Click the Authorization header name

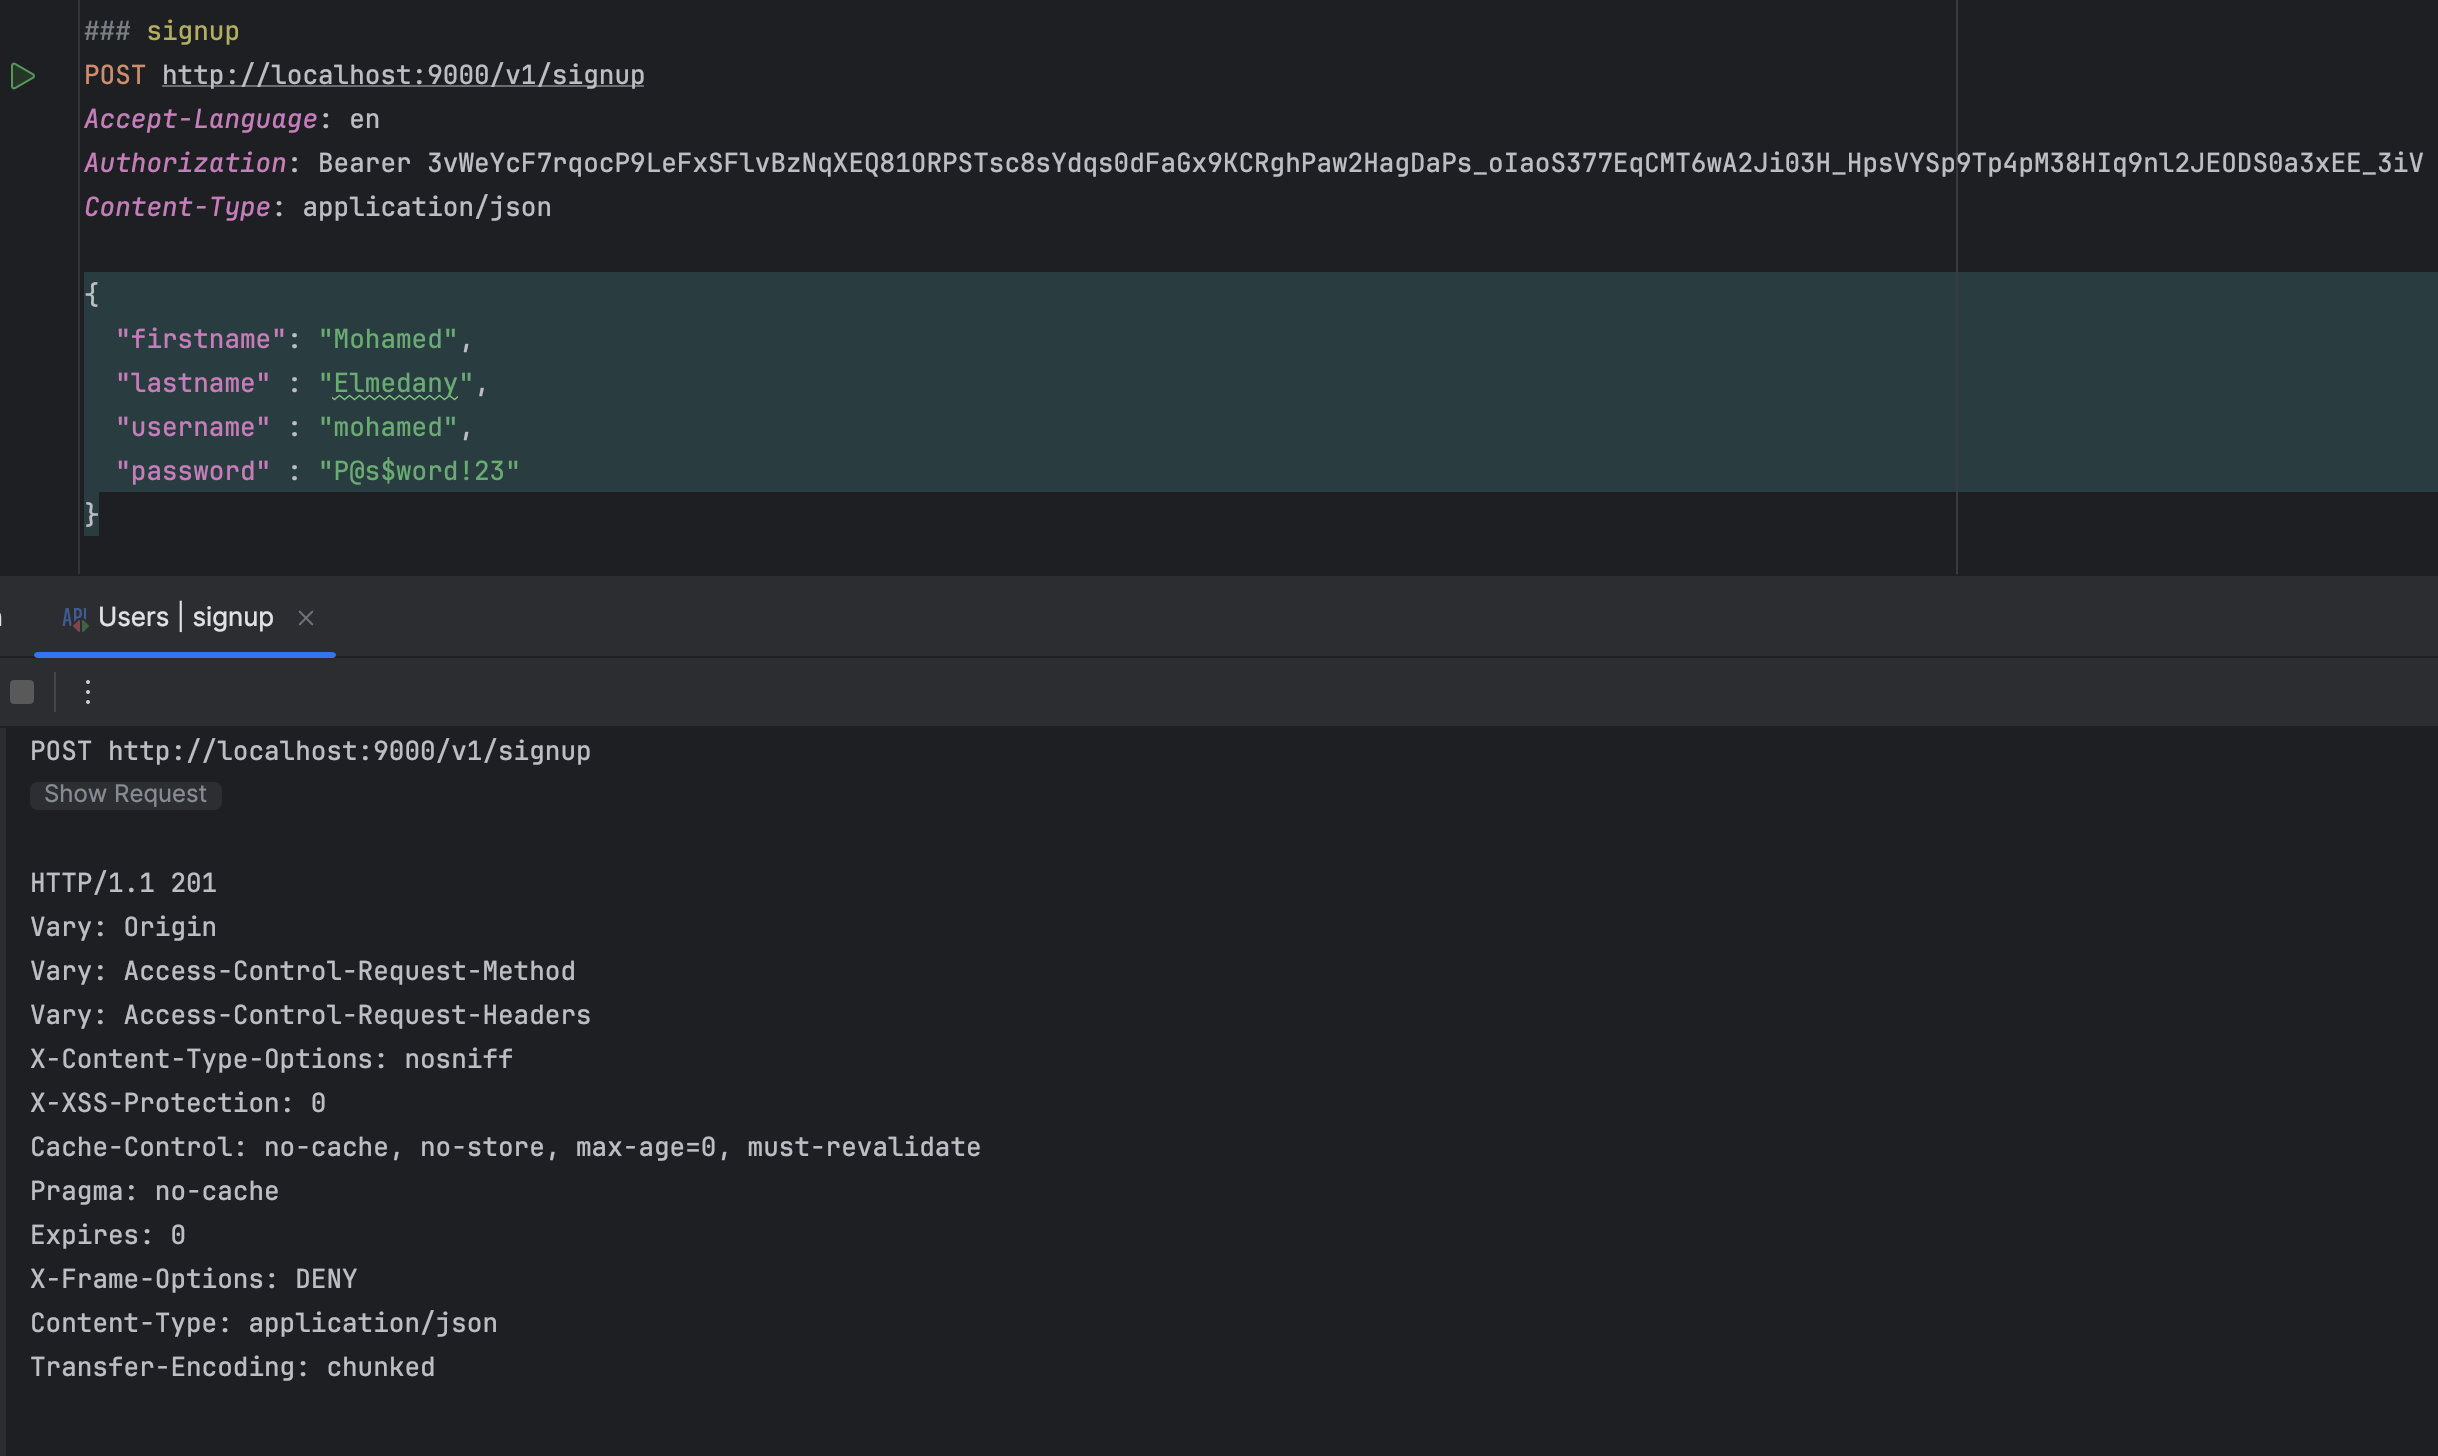(x=185, y=163)
